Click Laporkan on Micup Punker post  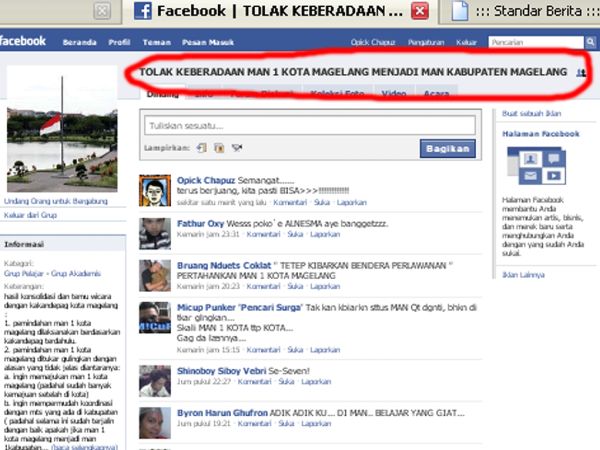(x=325, y=350)
